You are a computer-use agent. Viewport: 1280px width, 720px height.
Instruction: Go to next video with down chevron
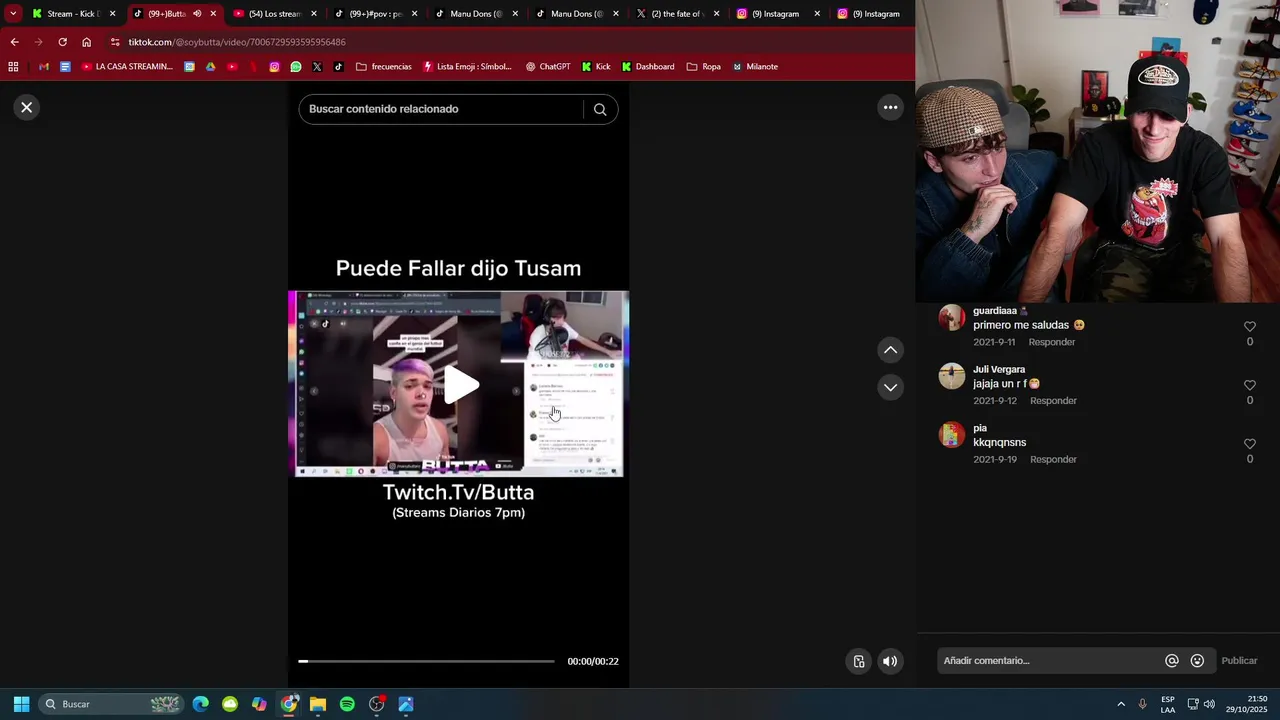point(890,387)
